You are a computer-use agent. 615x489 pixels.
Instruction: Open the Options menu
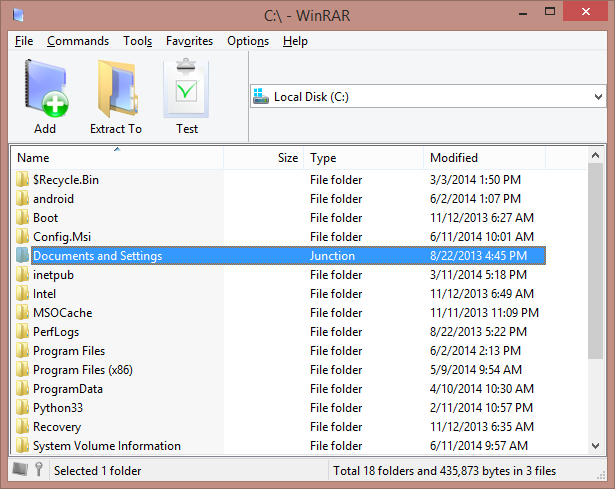248,41
